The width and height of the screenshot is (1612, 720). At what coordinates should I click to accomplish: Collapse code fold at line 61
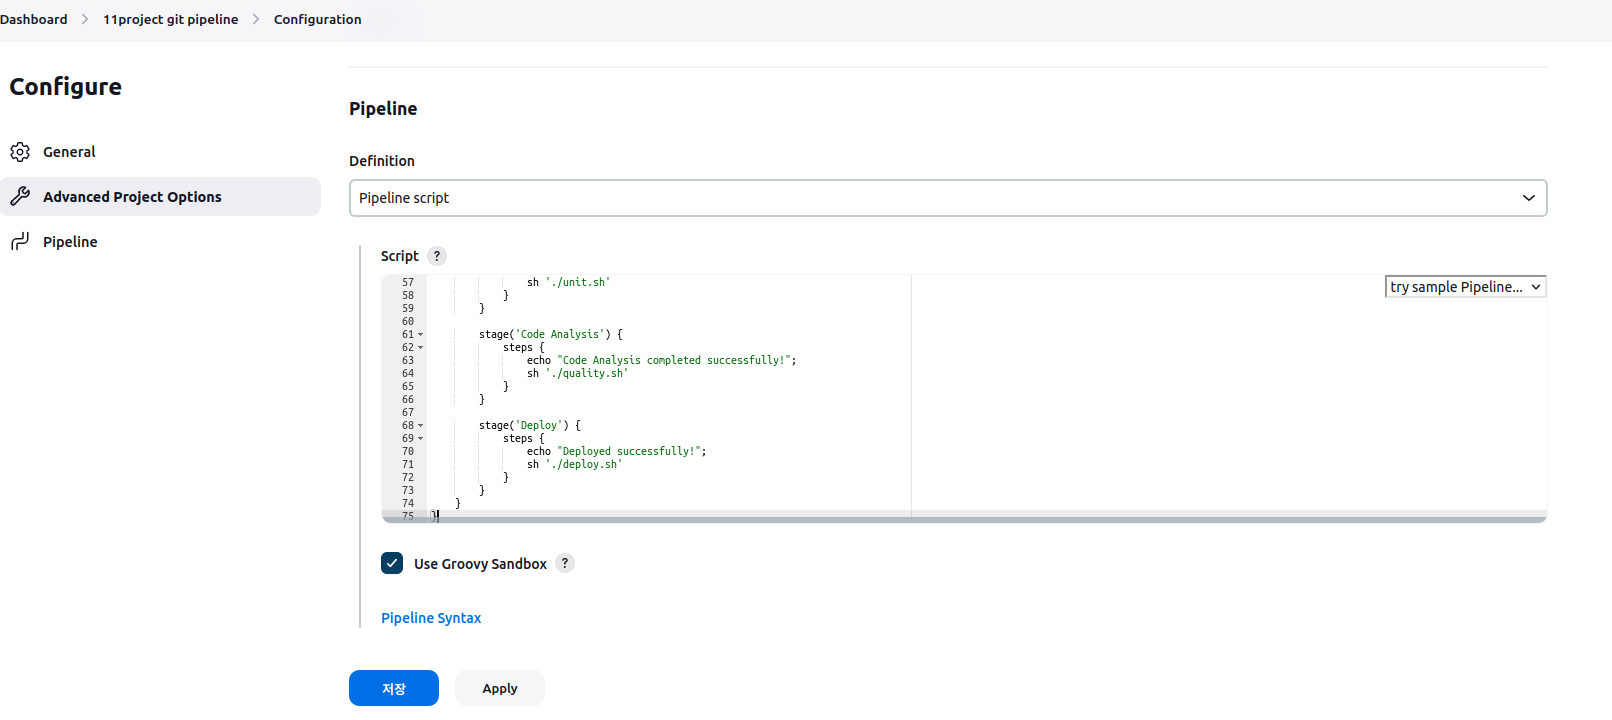click(421, 335)
